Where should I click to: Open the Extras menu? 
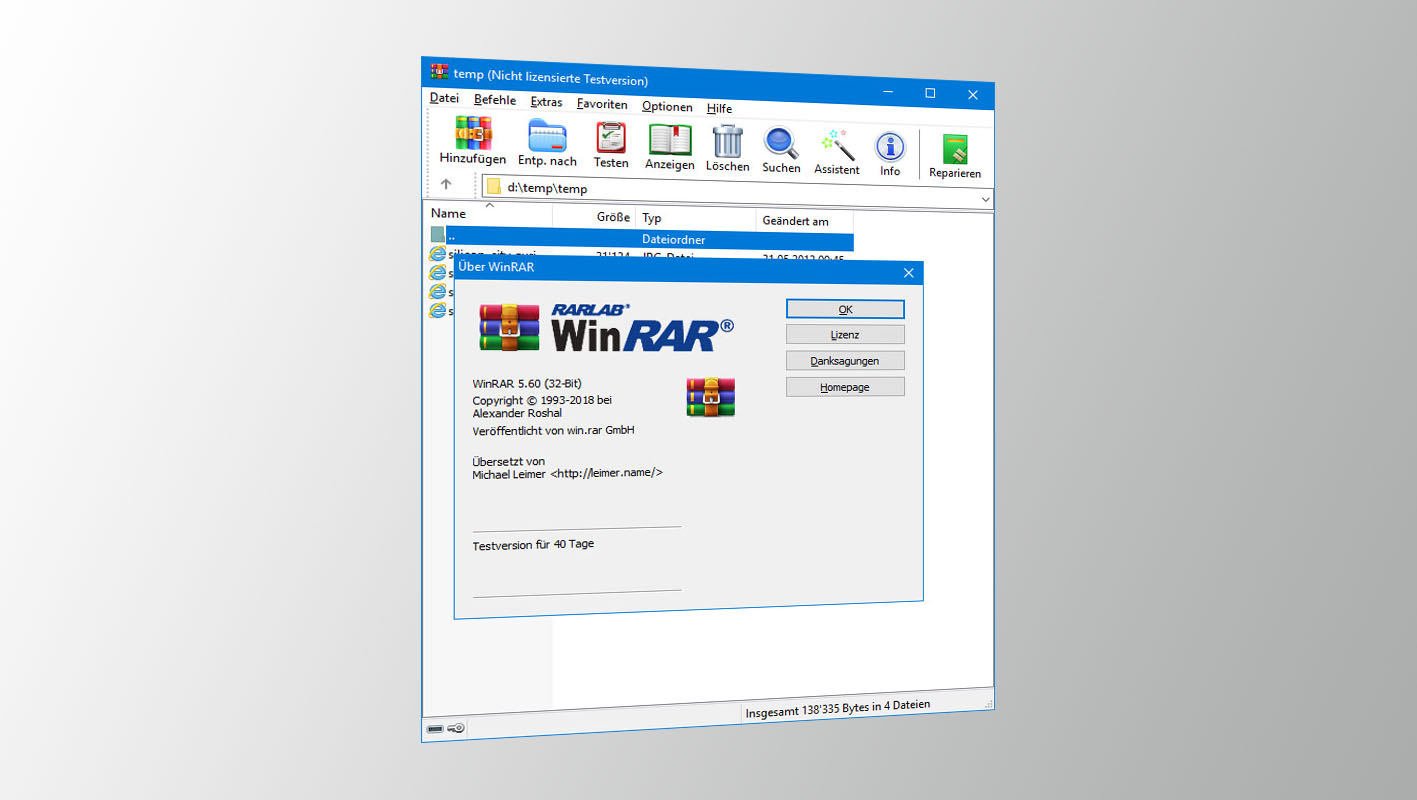(x=546, y=102)
